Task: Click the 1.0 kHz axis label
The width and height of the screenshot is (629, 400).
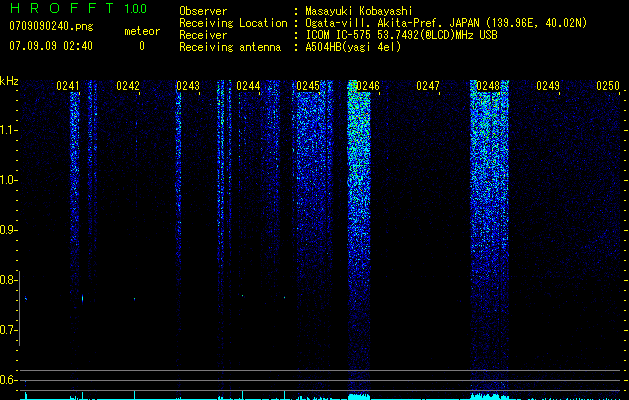Action: (x=8, y=180)
